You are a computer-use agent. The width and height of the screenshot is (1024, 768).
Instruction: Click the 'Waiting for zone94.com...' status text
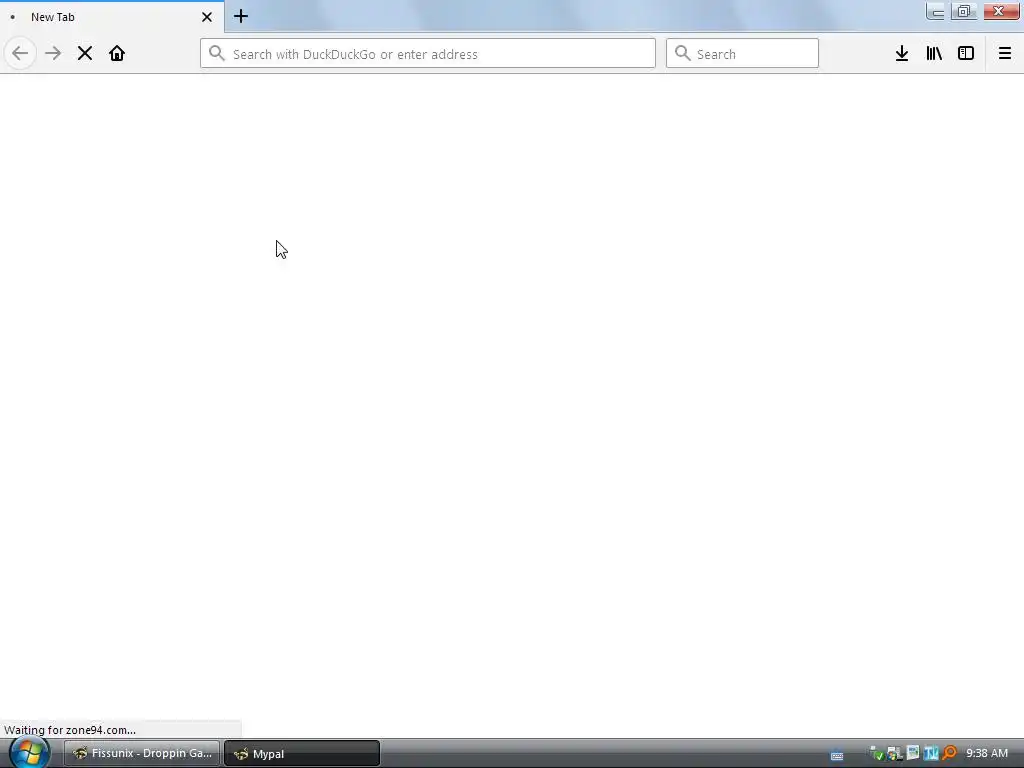pyautogui.click(x=70, y=729)
